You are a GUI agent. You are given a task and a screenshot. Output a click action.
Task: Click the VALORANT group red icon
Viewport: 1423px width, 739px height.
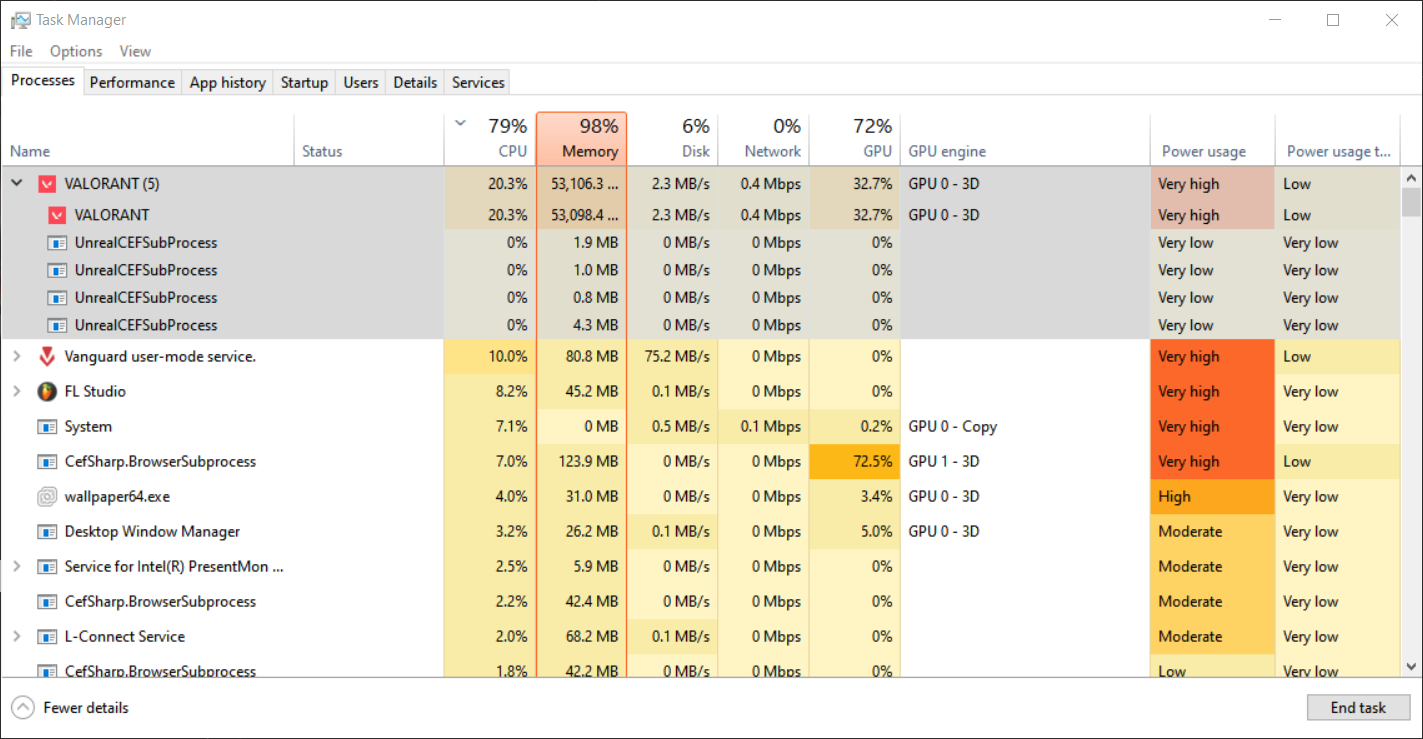pyautogui.click(x=47, y=184)
